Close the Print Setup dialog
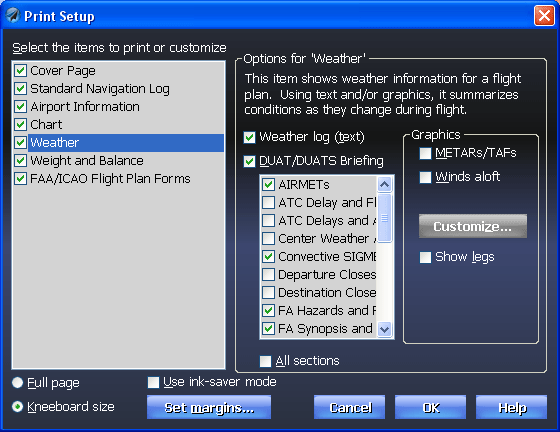Screen dimensions: 560x432 tap(544, 16)
